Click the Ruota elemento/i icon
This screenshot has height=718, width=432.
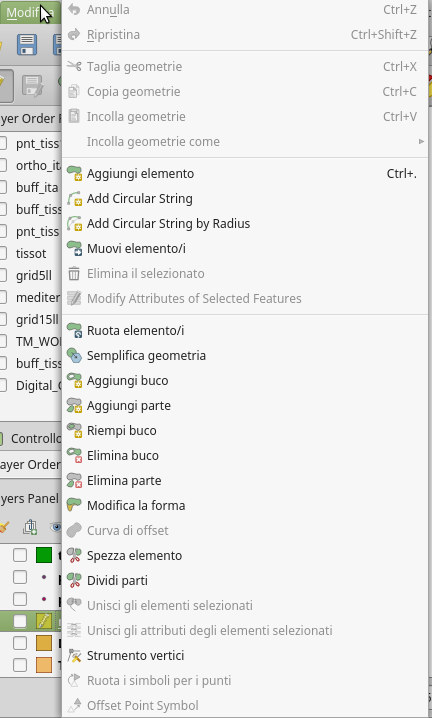pyautogui.click(x=74, y=331)
